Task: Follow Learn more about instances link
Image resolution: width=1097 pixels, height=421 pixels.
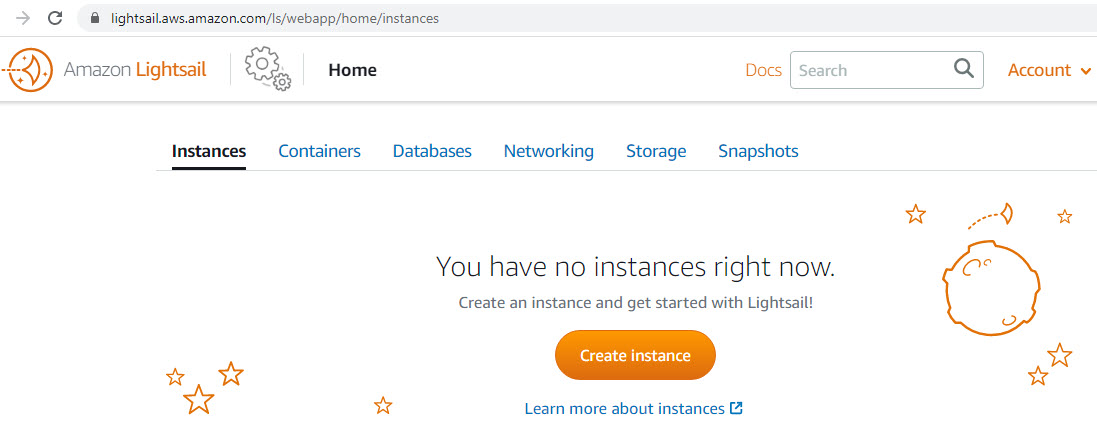Action: (624, 408)
